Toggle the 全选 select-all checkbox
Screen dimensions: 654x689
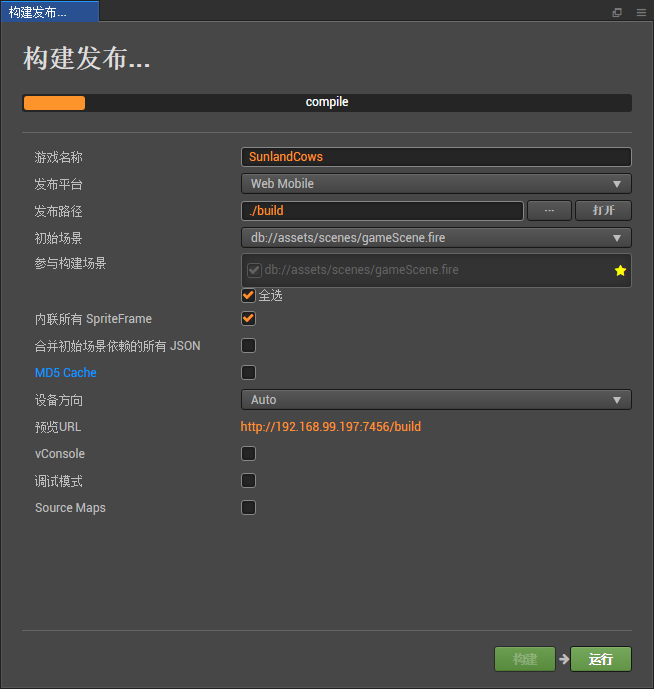click(248, 295)
